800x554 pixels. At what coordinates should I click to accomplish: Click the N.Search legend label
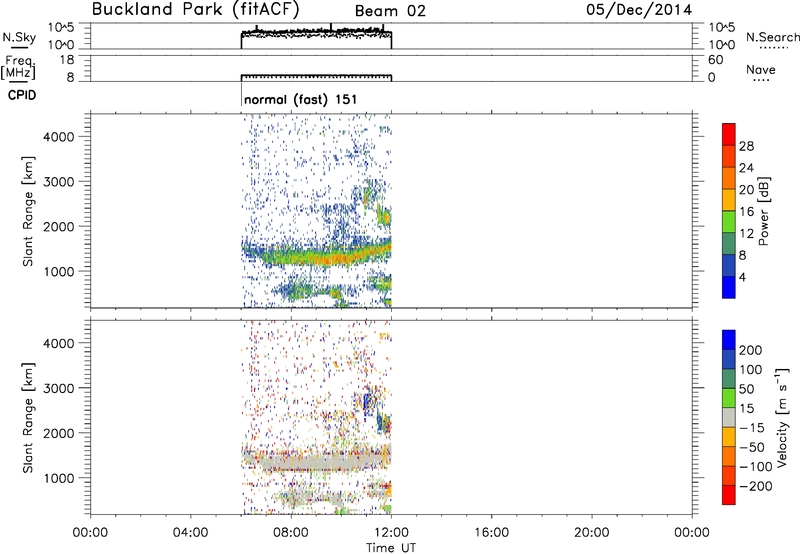(773, 37)
